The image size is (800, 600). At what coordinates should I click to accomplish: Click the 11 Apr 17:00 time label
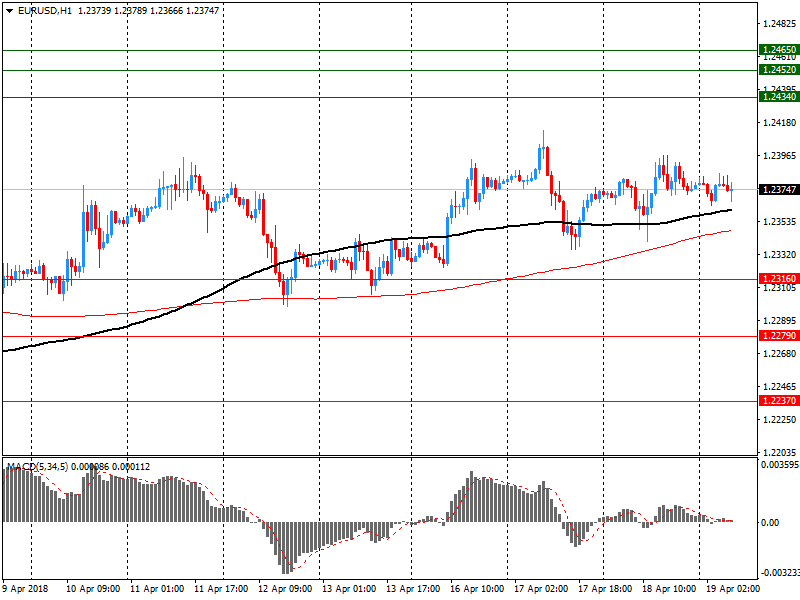click(221, 589)
